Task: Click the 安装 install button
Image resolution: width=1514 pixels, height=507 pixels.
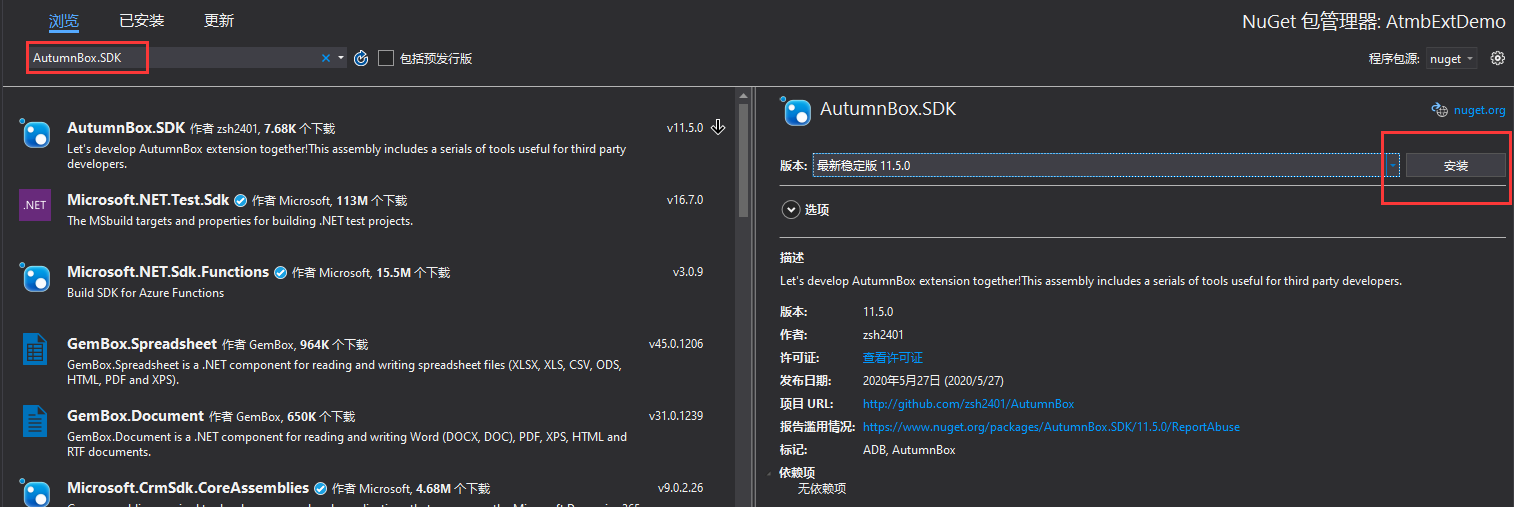Action: tap(1455, 166)
